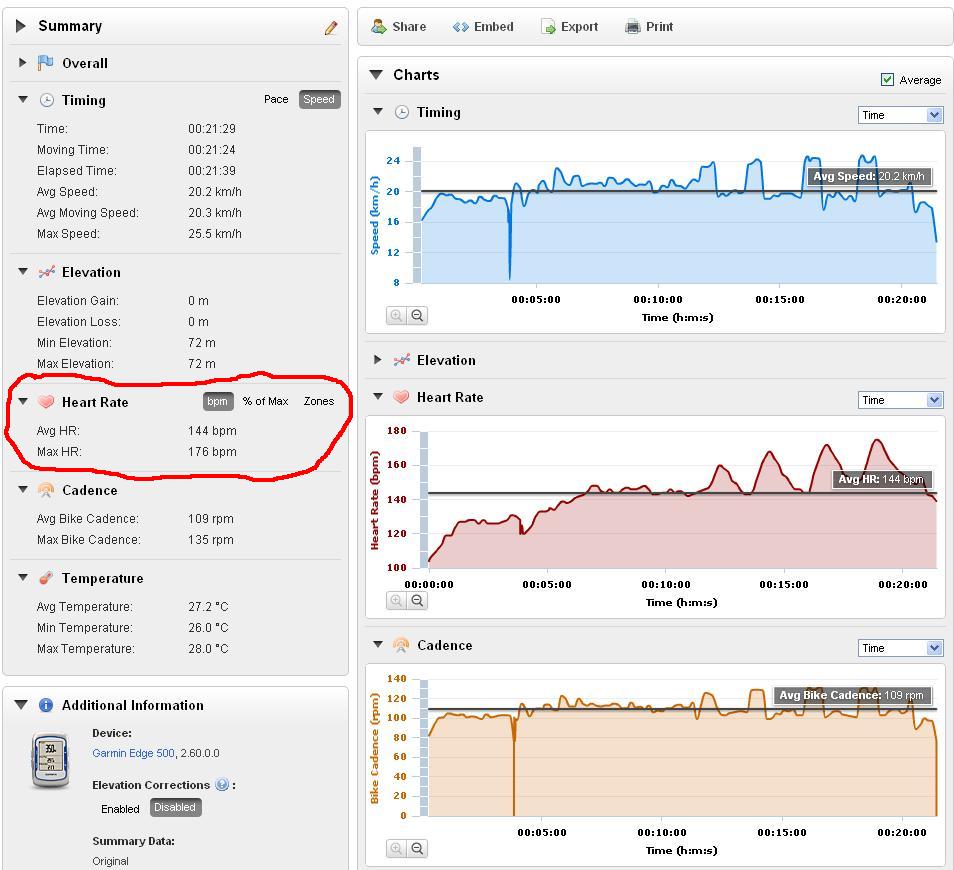
Task: Zoom out on the Cadence chart
Action: pos(417,848)
